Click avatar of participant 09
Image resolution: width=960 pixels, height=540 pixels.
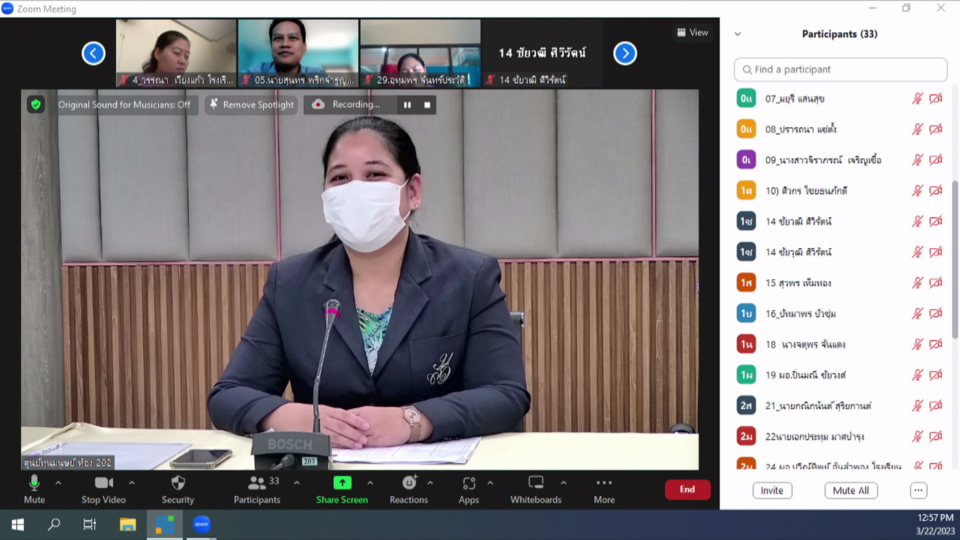(x=746, y=160)
